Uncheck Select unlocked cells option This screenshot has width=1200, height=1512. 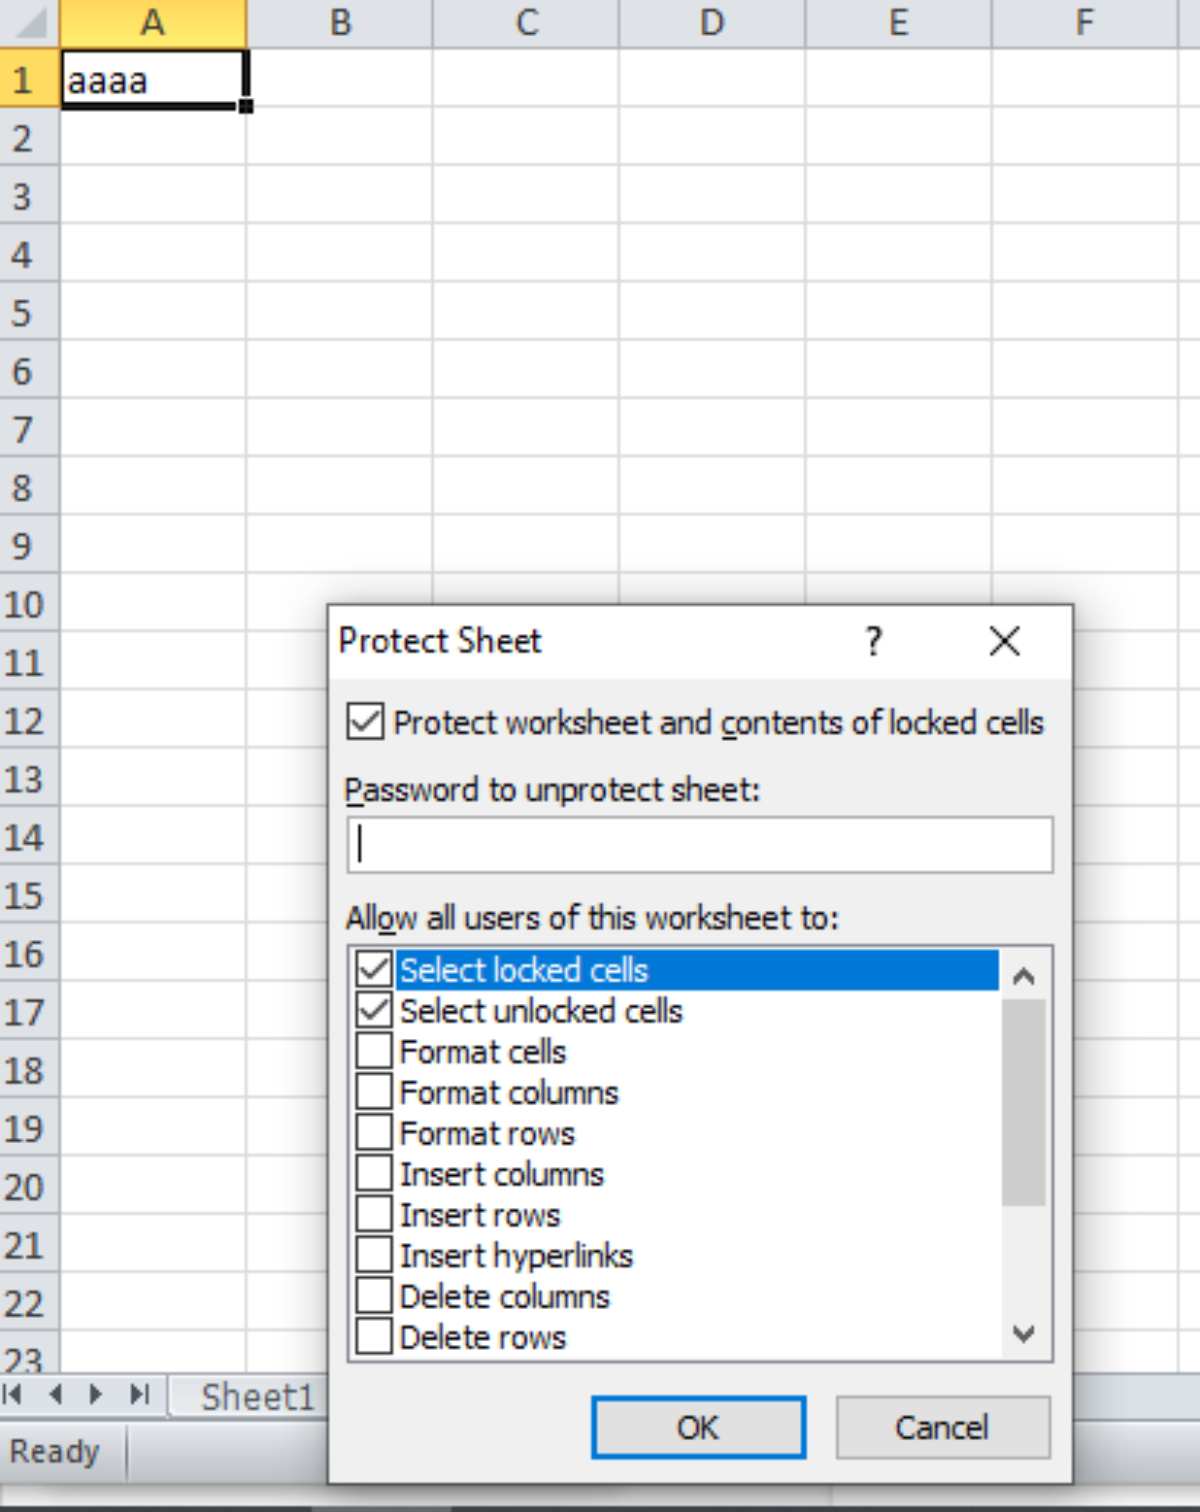coord(374,1010)
